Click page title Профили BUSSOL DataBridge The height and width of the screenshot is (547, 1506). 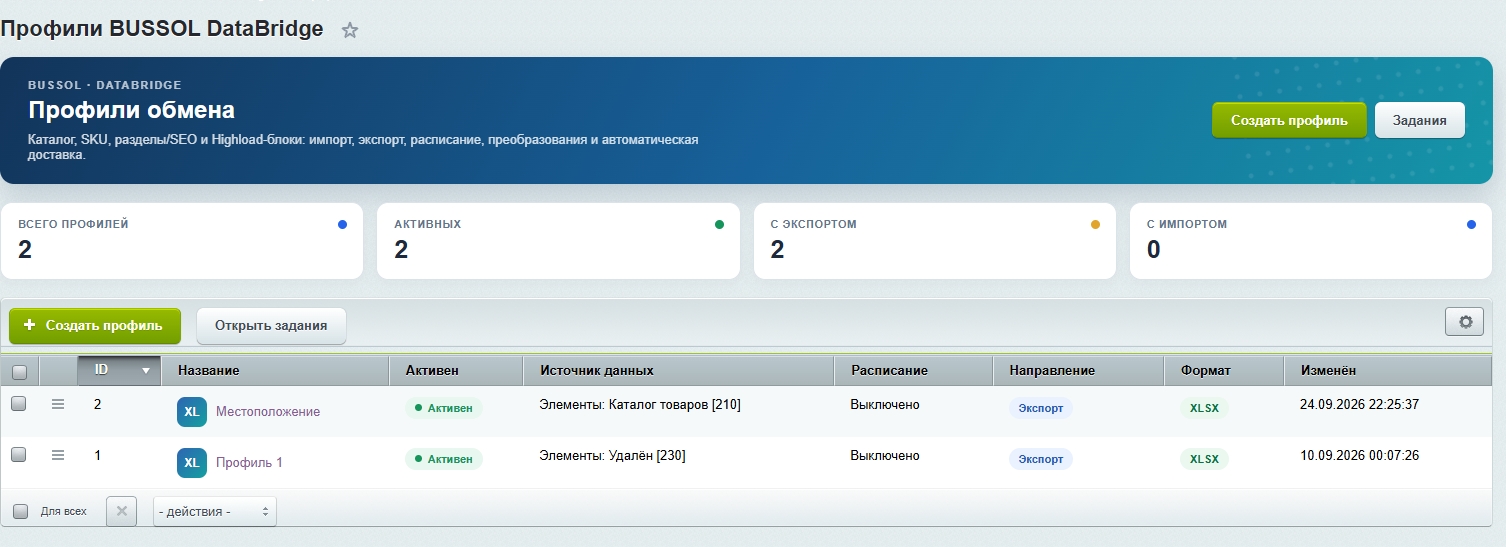click(x=162, y=29)
